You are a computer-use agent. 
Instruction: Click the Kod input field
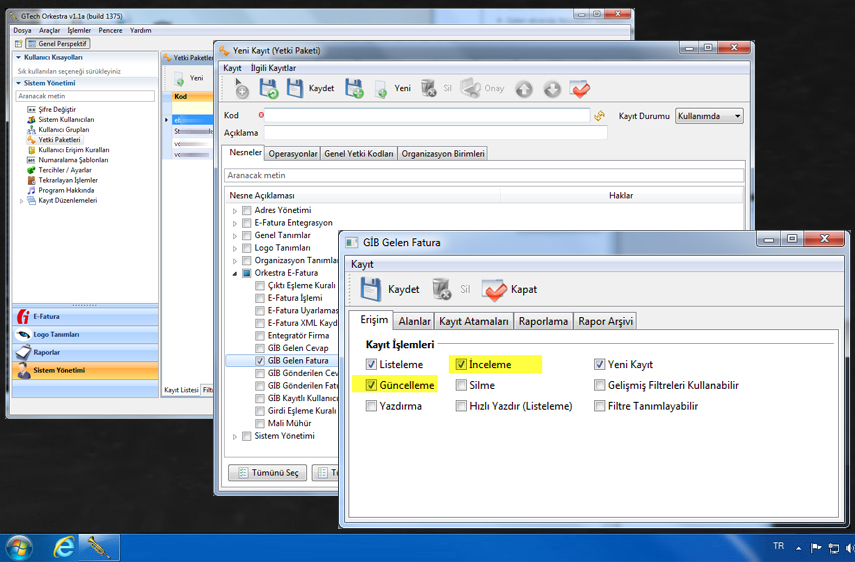click(x=427, y=116)
